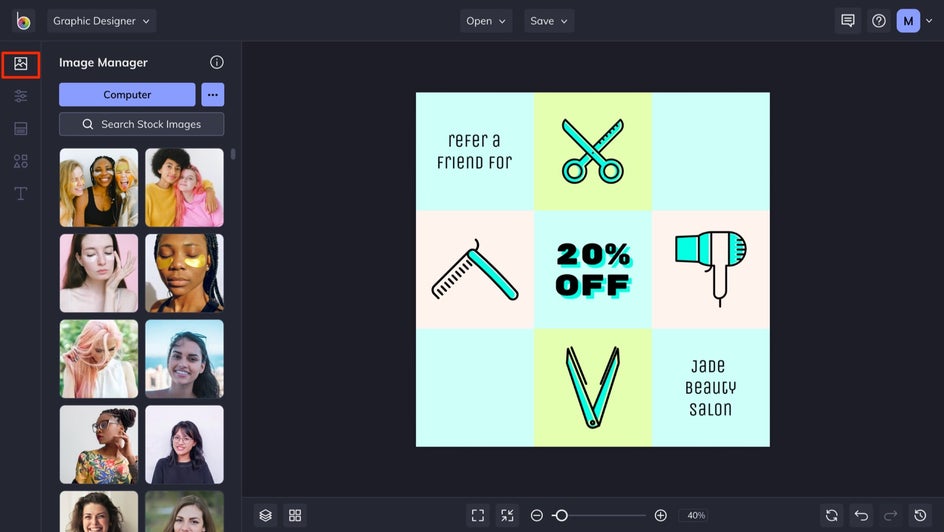The image size is (944, 532).
Task: Open more upload options ellipsis button
Action: pos(213,94)
